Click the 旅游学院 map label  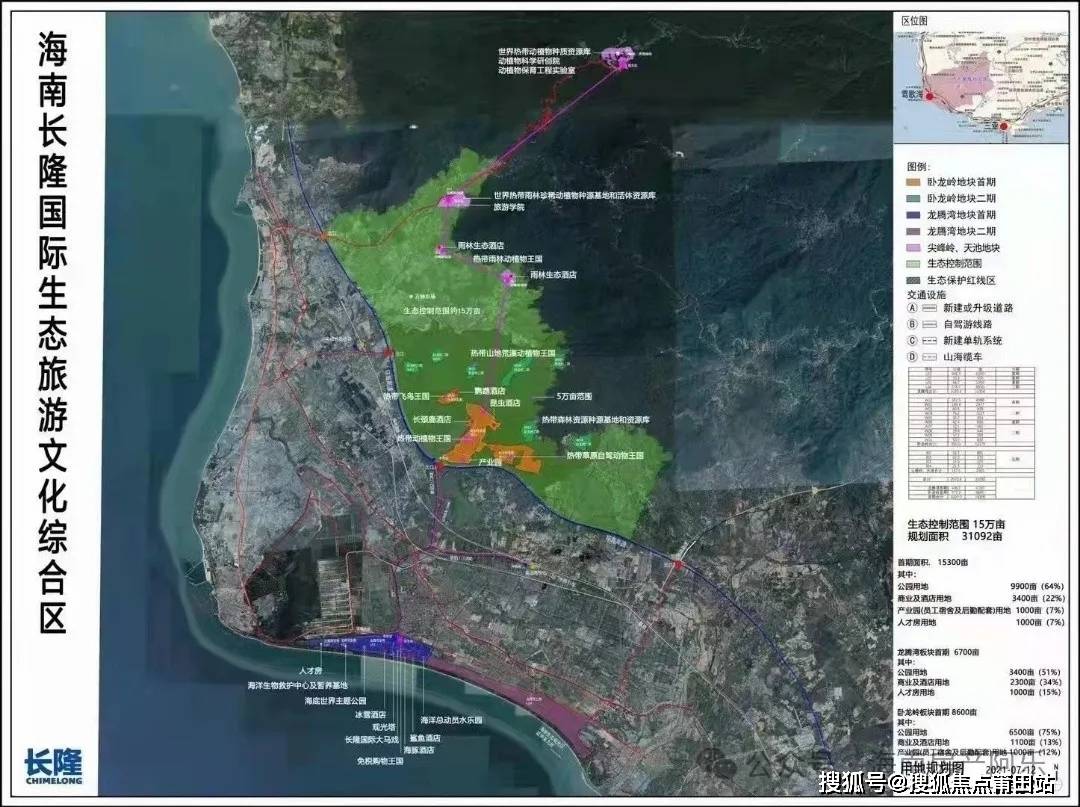pyautogui.click(x=509, y=207)
